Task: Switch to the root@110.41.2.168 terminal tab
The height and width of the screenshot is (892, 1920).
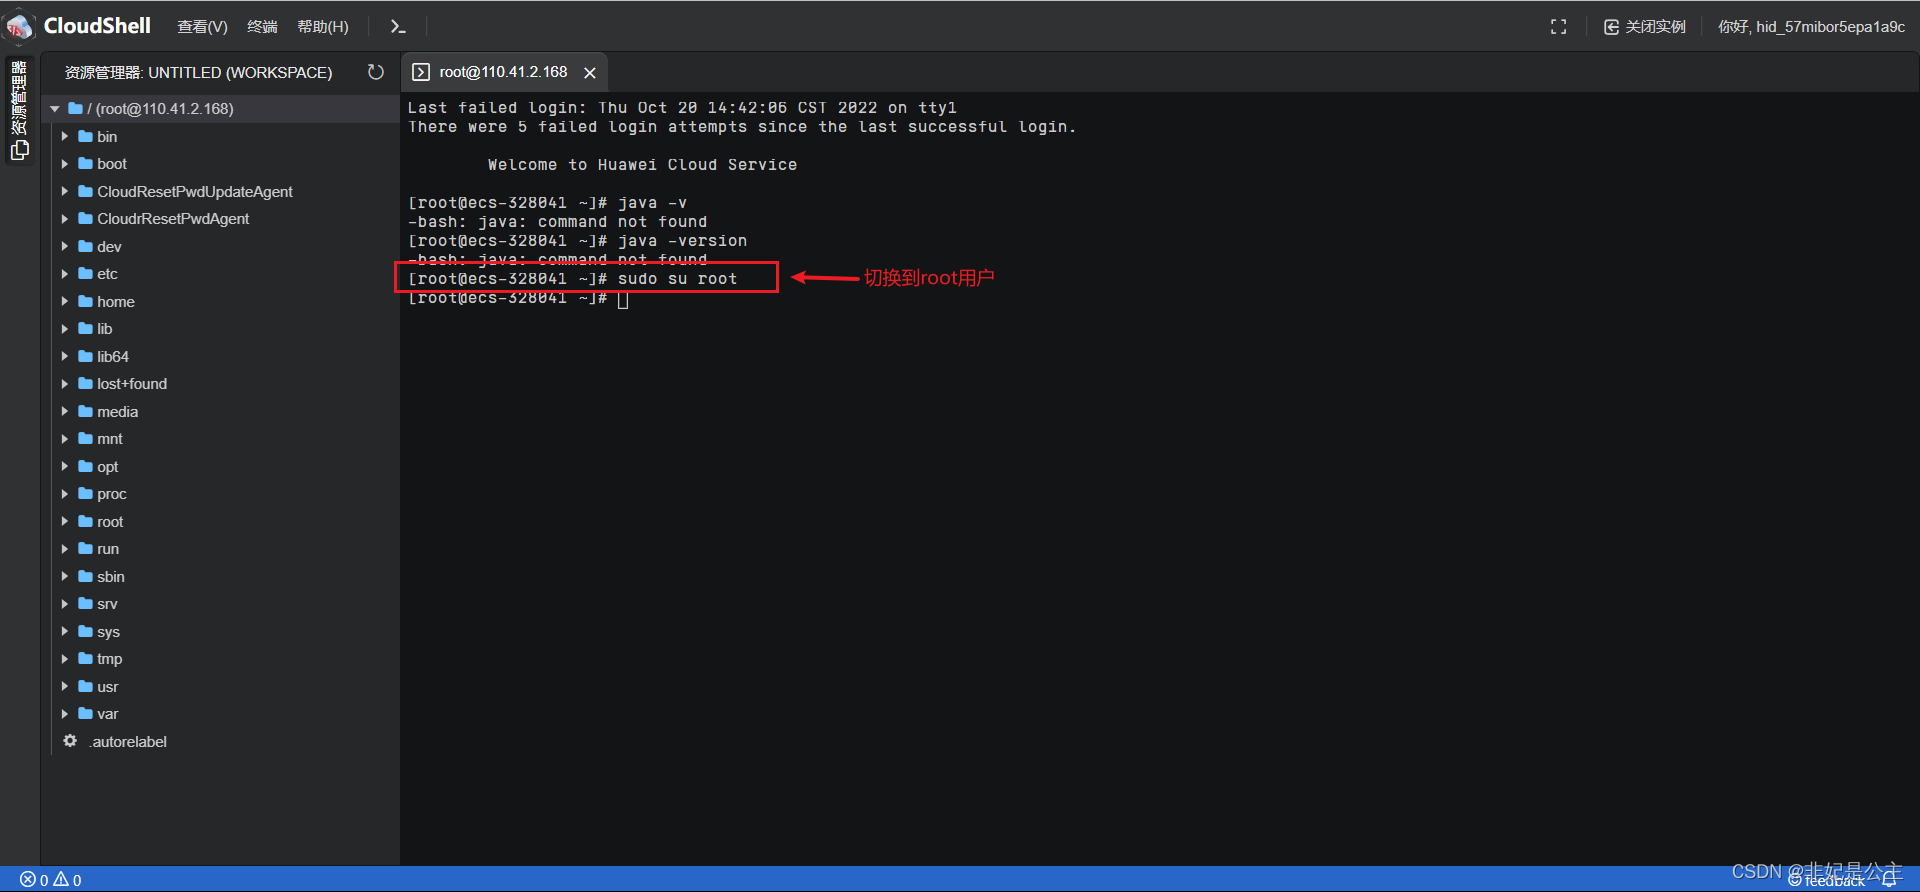Action: [503, 72]
